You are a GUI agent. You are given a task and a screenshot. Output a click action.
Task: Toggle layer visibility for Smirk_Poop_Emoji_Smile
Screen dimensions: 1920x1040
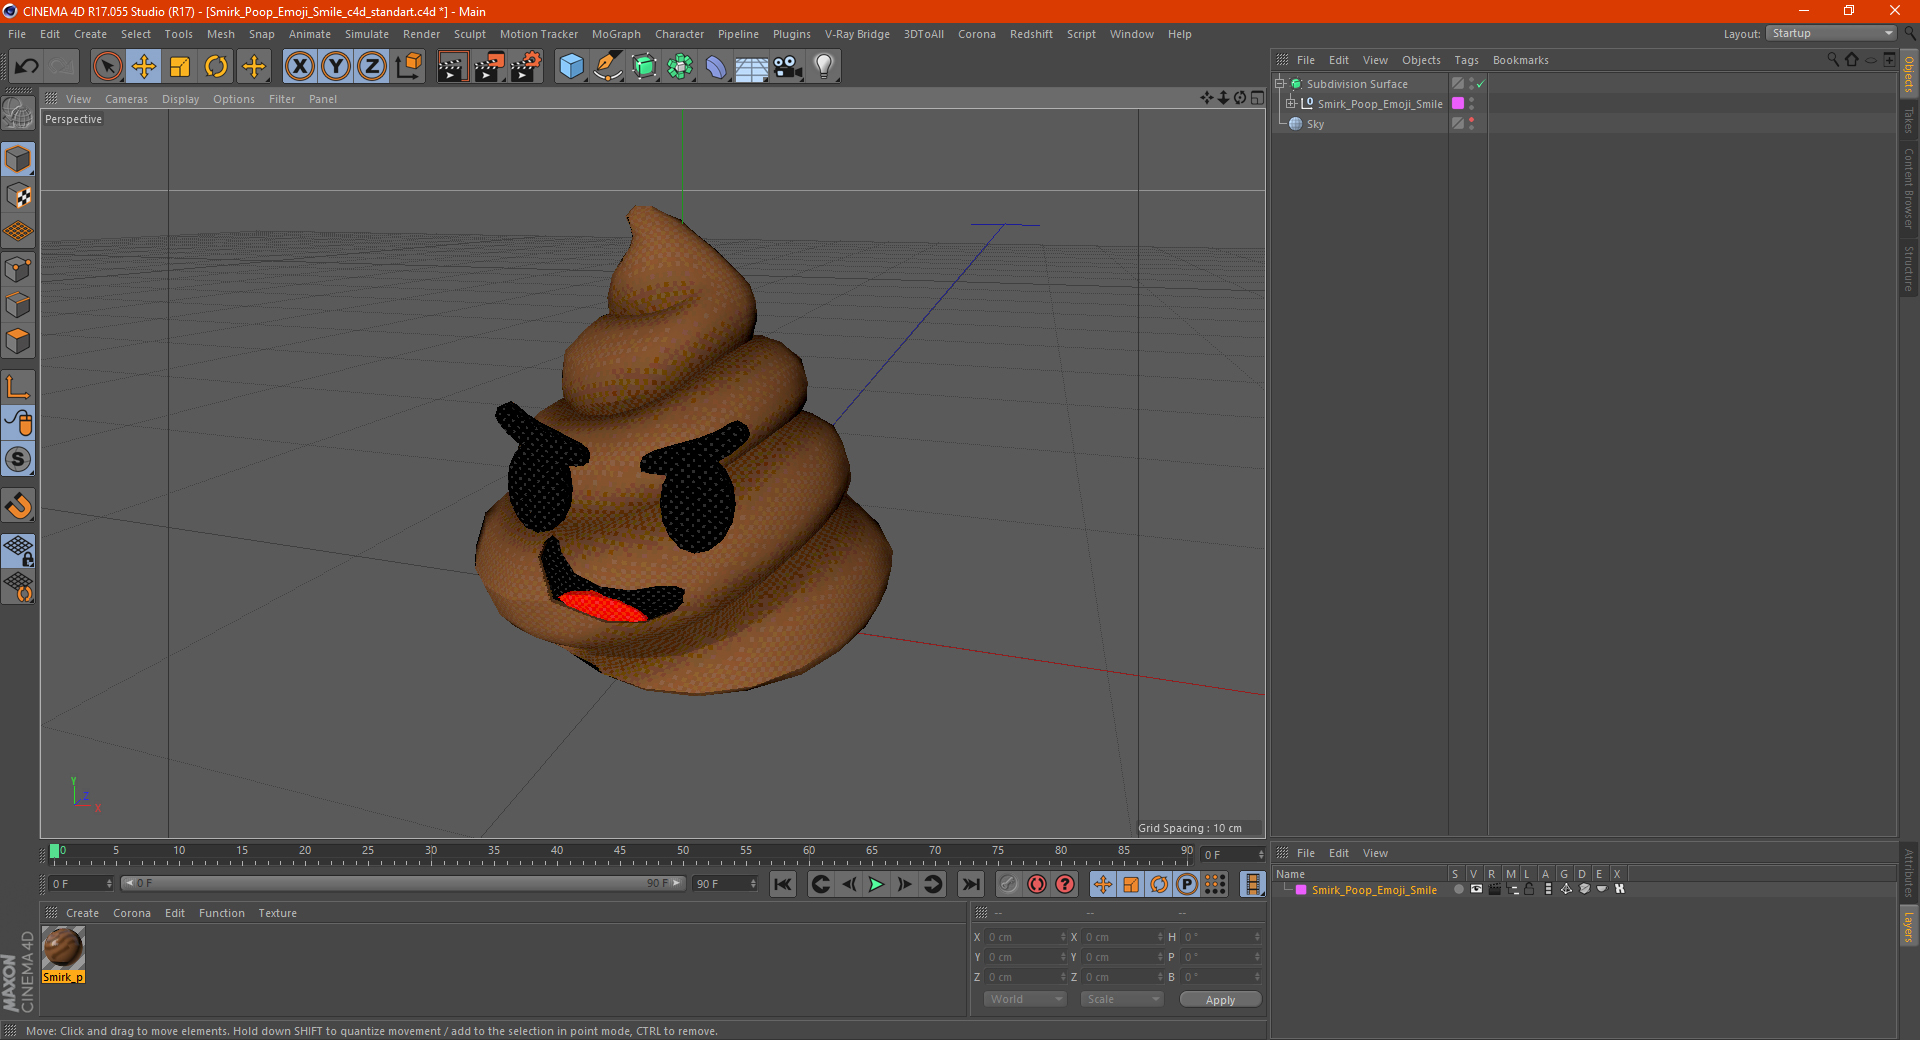[1476, 889]
